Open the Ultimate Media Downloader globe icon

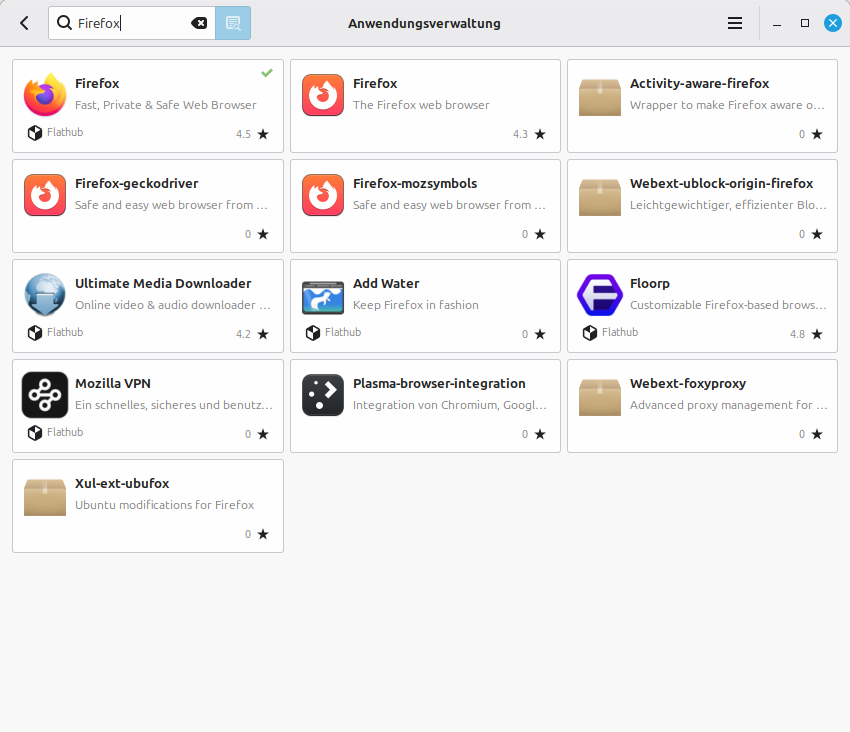point(45,294)
